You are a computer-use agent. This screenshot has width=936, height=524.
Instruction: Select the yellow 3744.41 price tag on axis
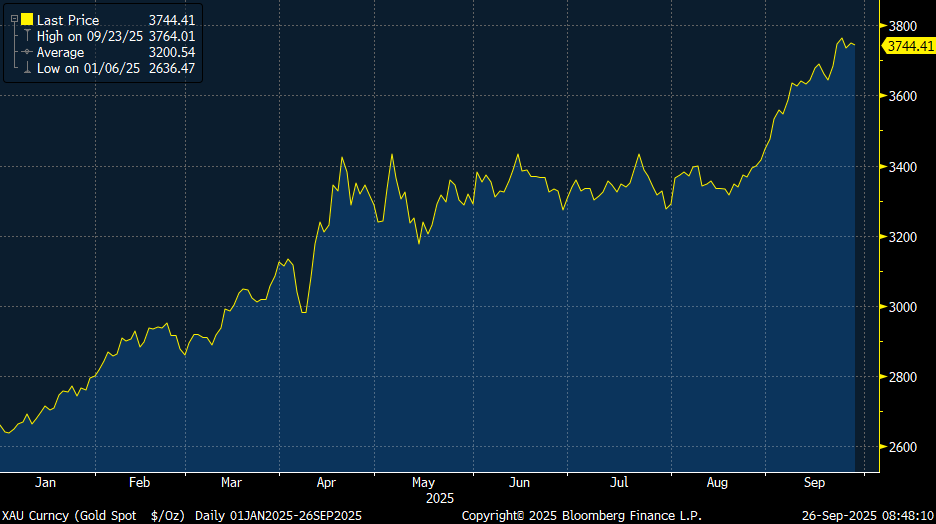click(908, 46)
